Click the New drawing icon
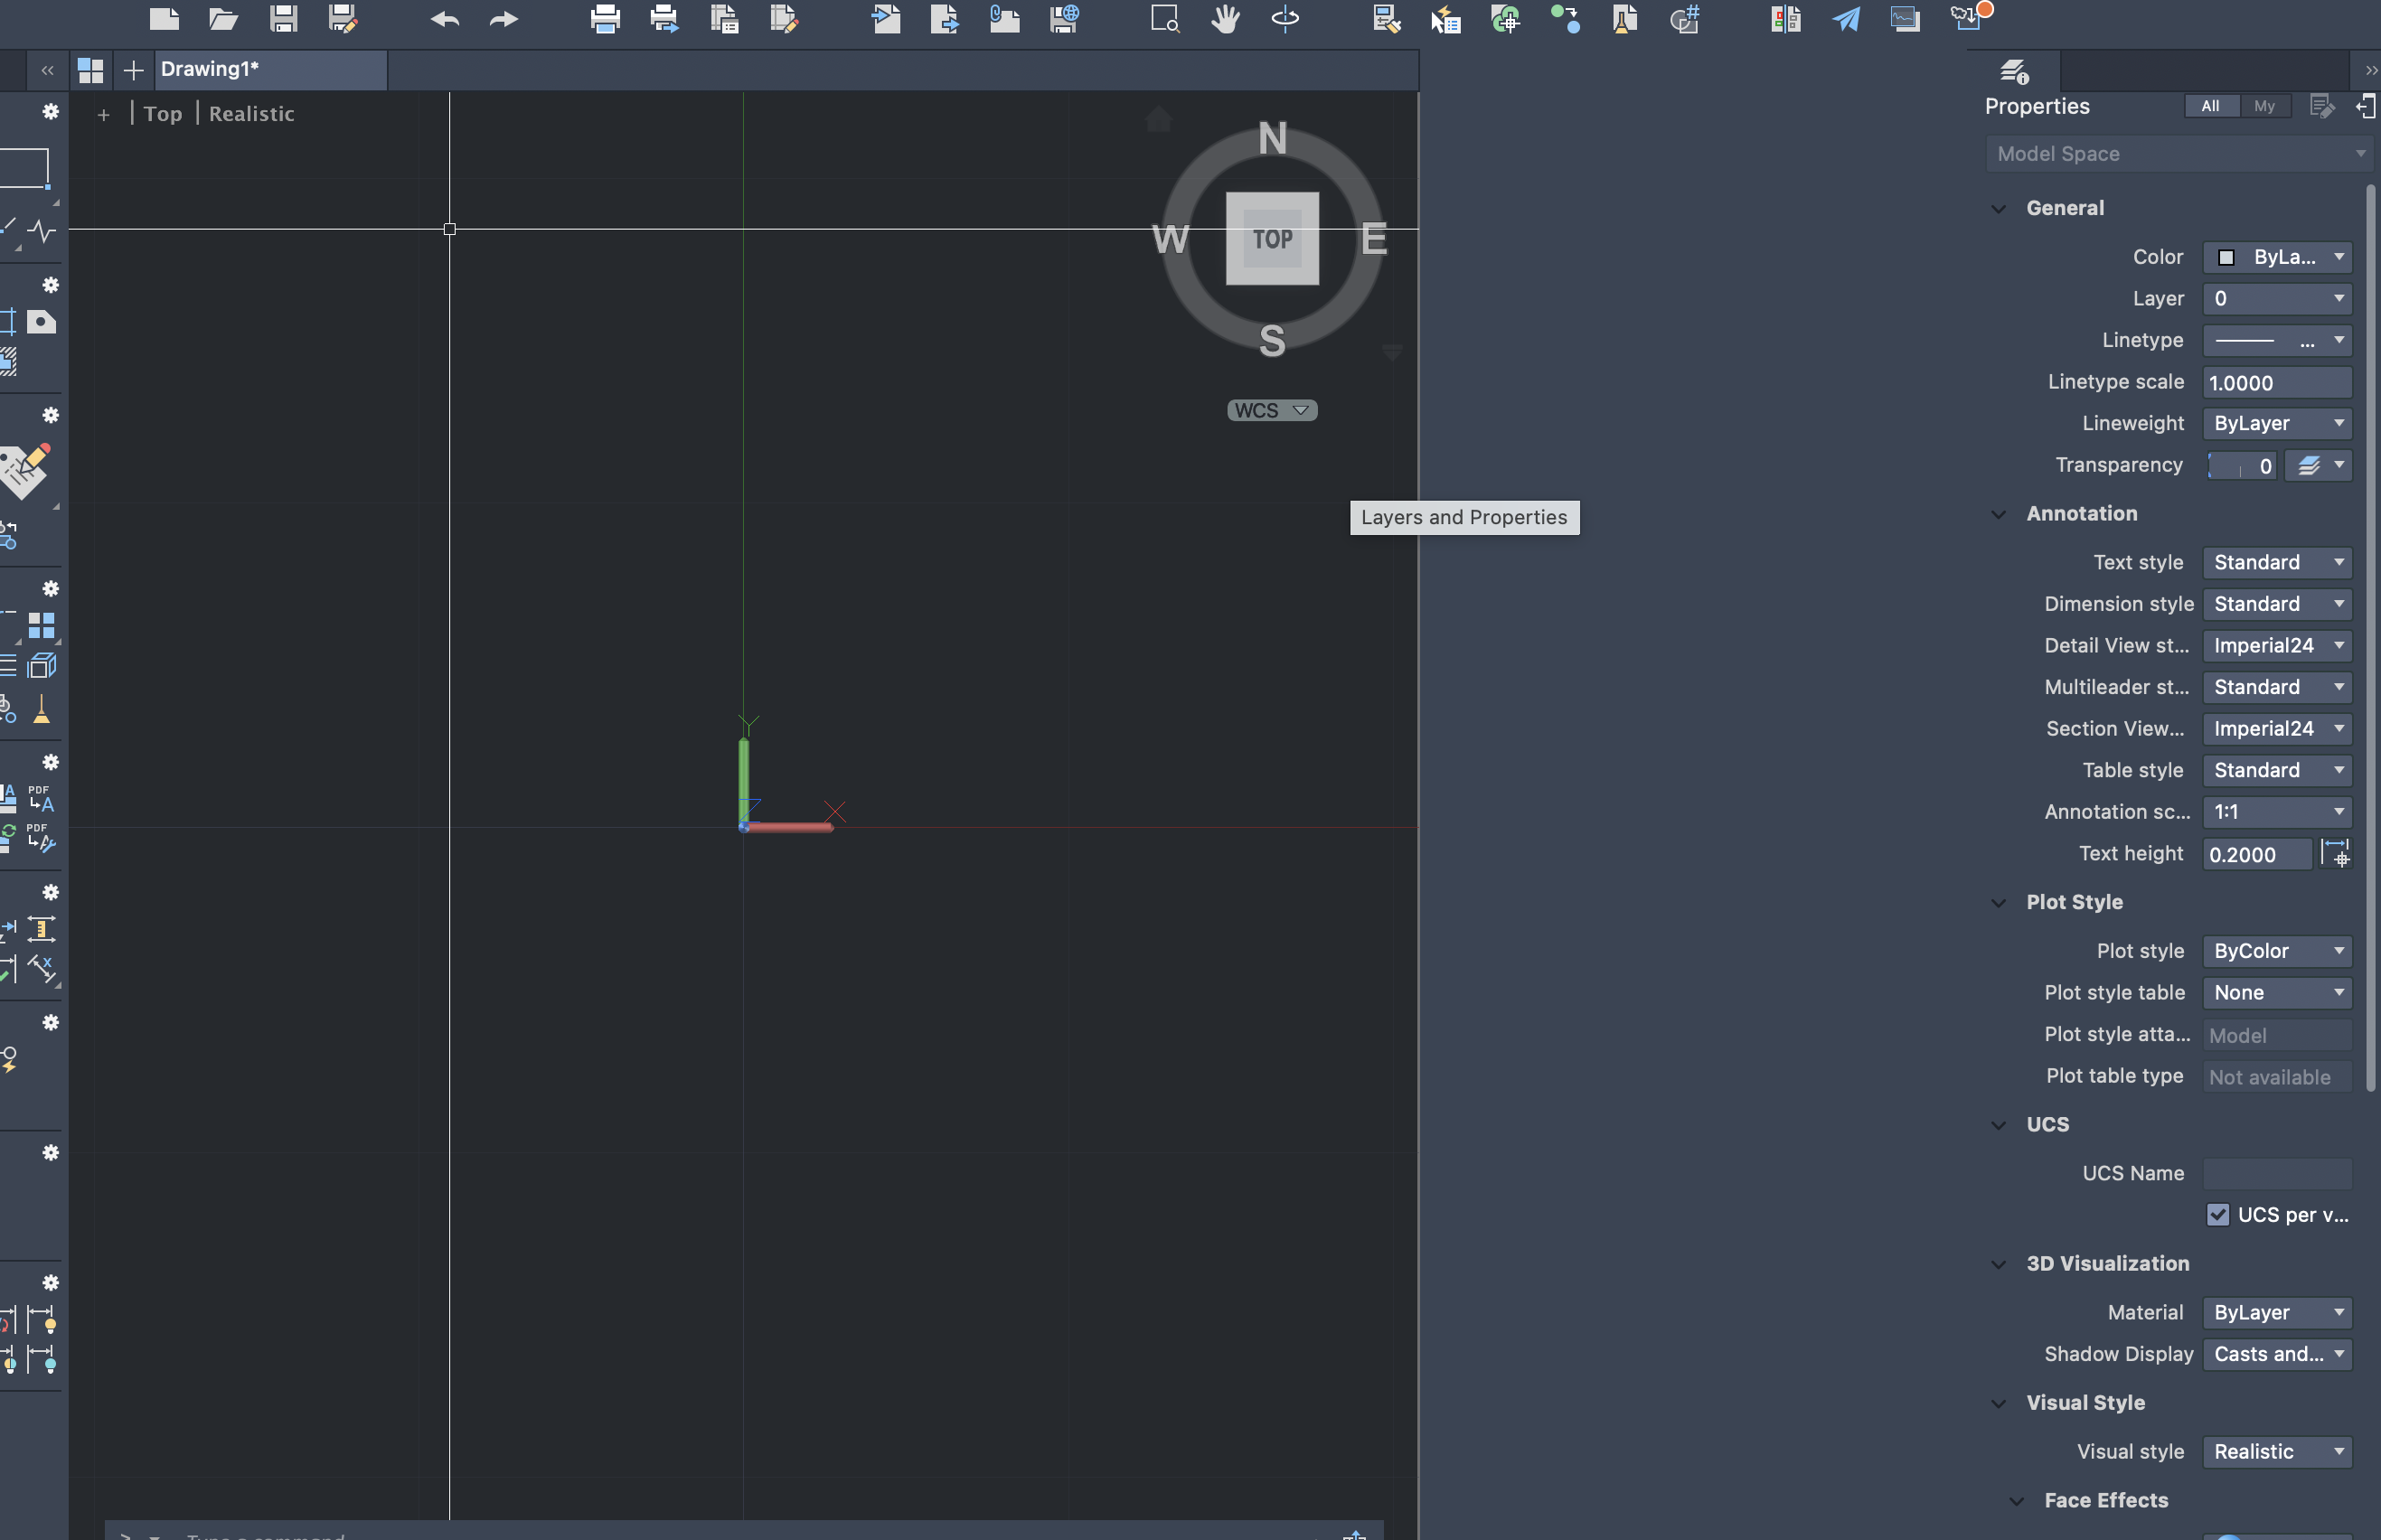The width and height of the screenshot is (2381, 1540). pyautogui.click(x=164, y=18)
